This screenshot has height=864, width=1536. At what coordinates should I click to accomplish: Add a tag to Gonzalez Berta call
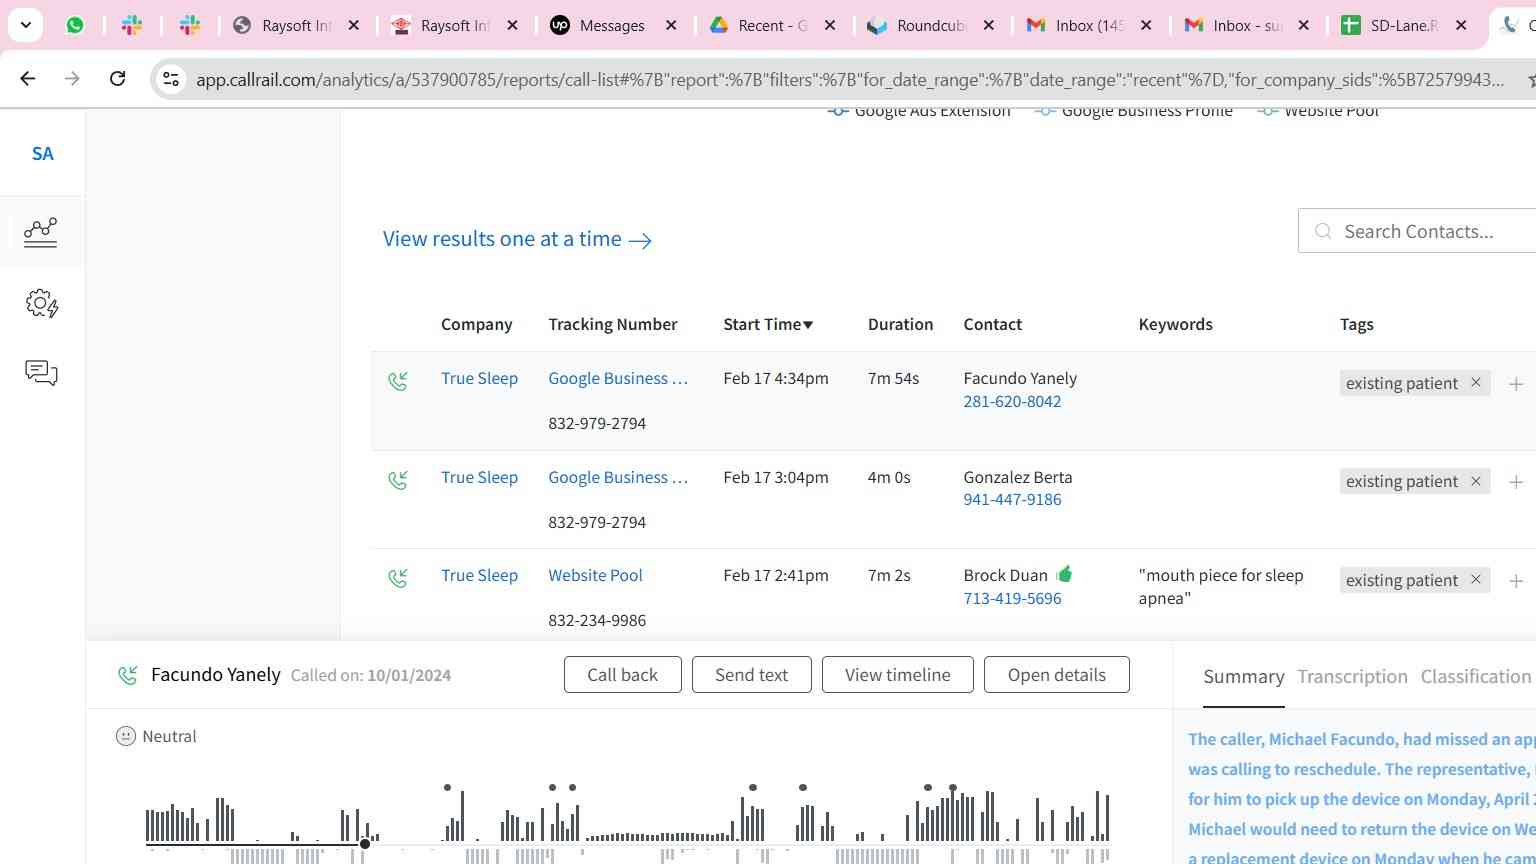tap(1516, 481)
